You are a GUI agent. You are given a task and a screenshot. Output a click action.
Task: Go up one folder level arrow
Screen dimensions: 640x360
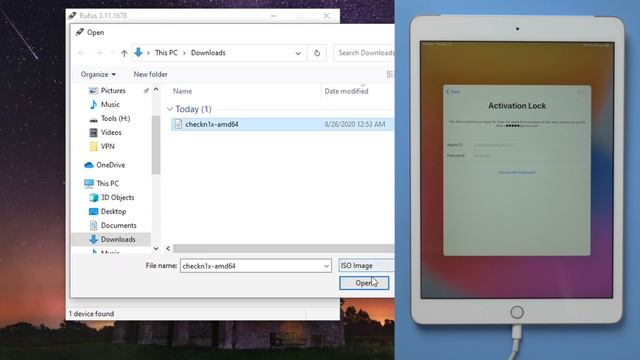[x=124, y=53]
